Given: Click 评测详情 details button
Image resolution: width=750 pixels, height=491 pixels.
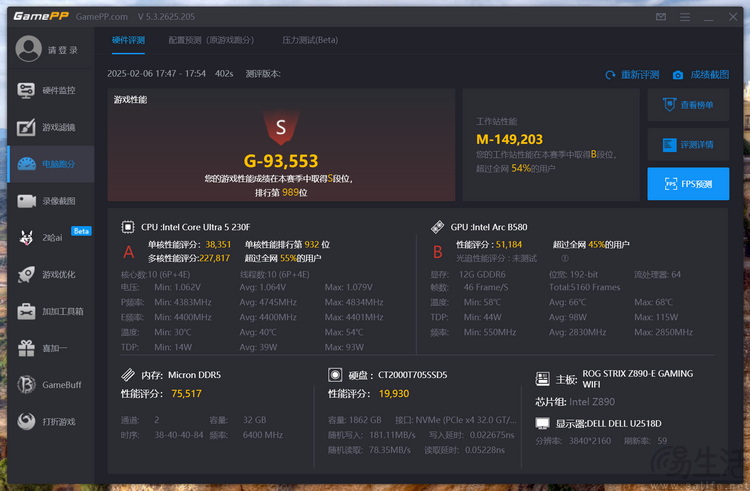Looking at the screenshot, I should tap(688, 144).
